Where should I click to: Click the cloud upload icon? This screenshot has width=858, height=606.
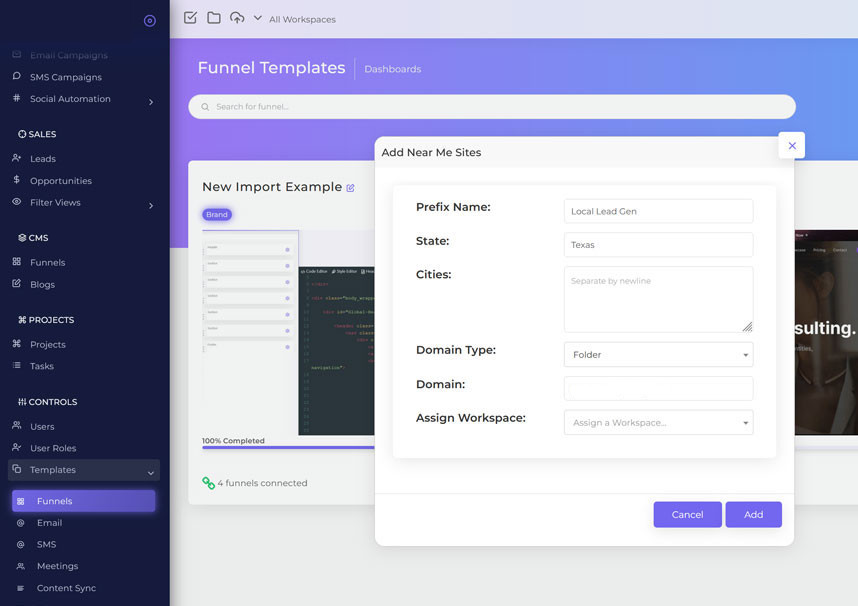pyautogui.click(x=237, y=18)
